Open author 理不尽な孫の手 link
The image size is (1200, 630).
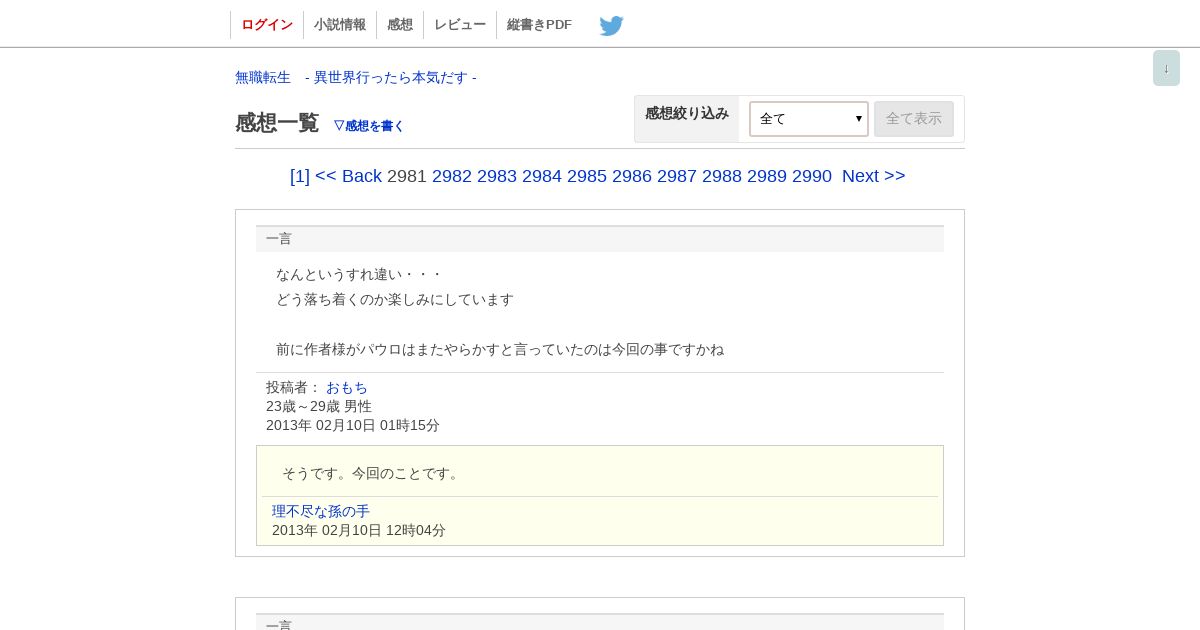point(321,511)
